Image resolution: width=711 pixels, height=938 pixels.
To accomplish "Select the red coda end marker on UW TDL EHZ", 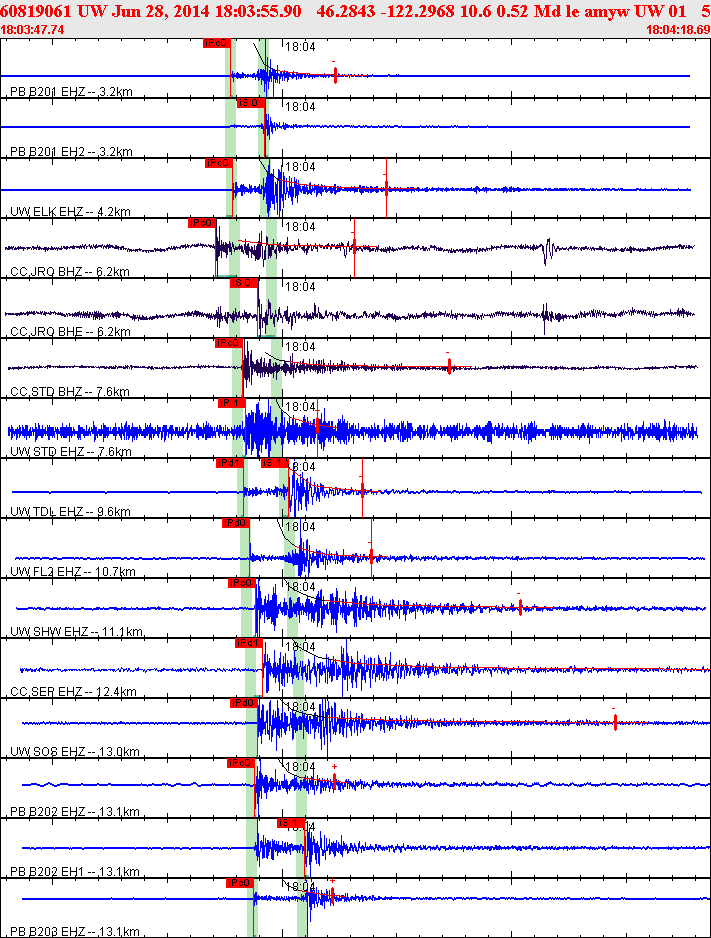I will click(x=362, y=489).
